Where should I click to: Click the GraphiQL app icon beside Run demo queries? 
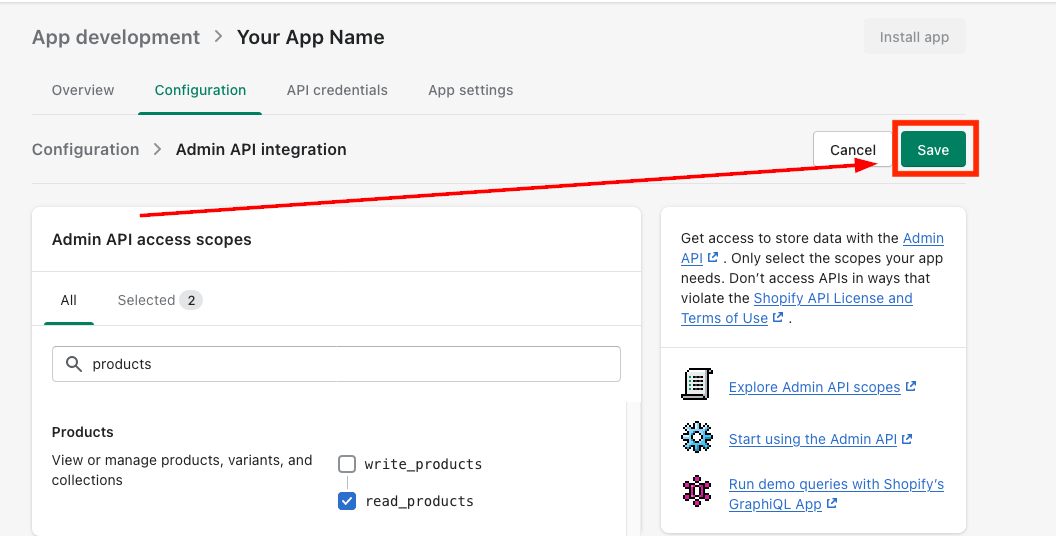click(696, 491)
